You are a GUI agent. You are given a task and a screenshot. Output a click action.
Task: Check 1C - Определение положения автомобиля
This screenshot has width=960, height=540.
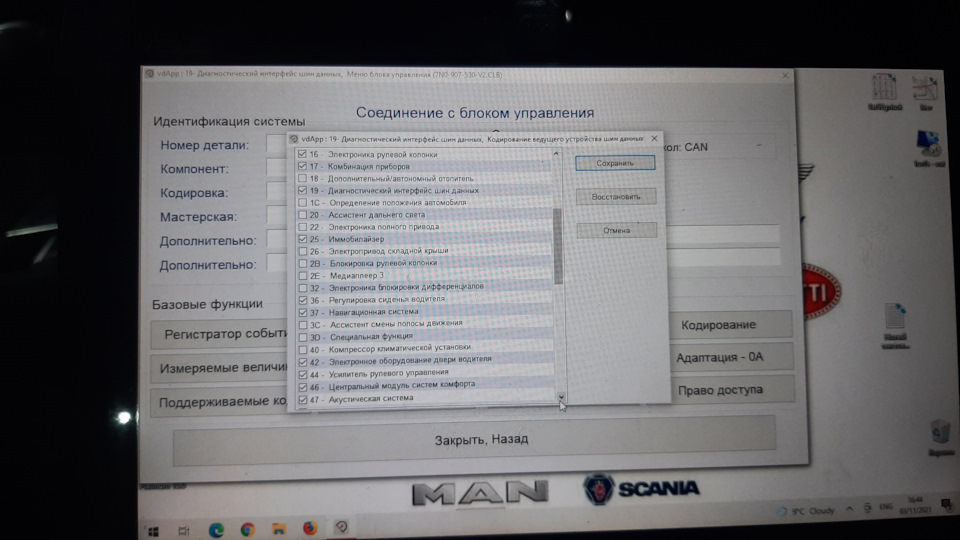coord(302,203)
